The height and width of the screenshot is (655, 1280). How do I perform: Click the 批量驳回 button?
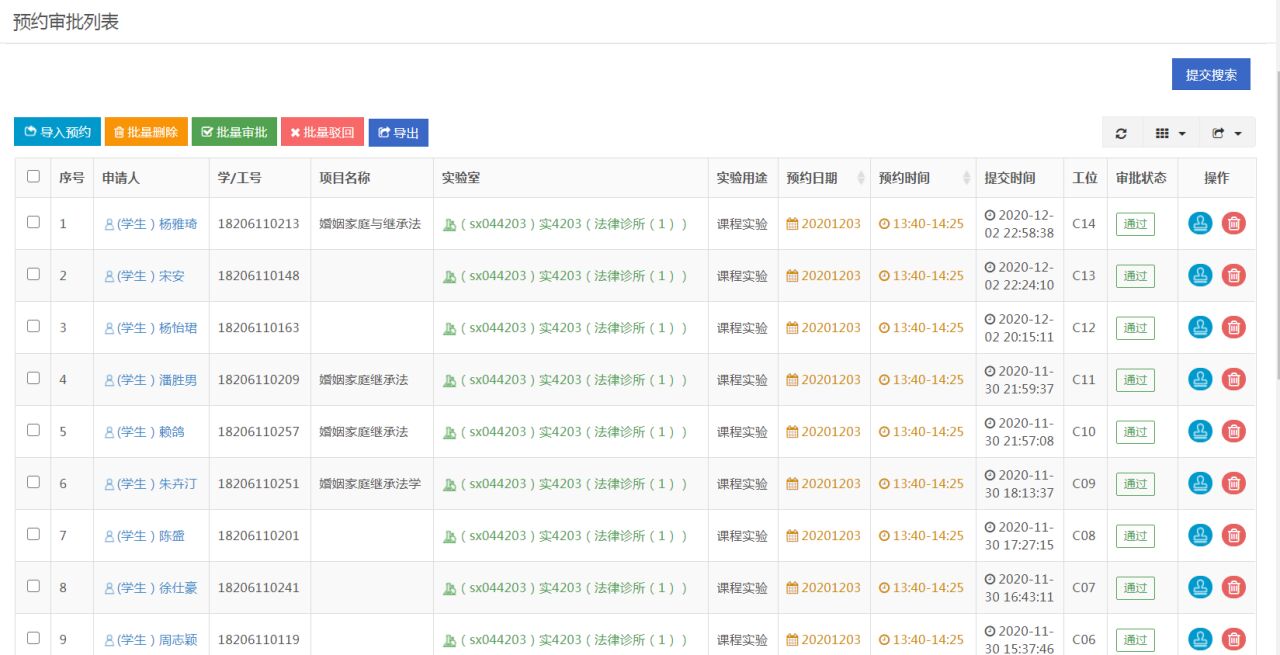(322, 132)
